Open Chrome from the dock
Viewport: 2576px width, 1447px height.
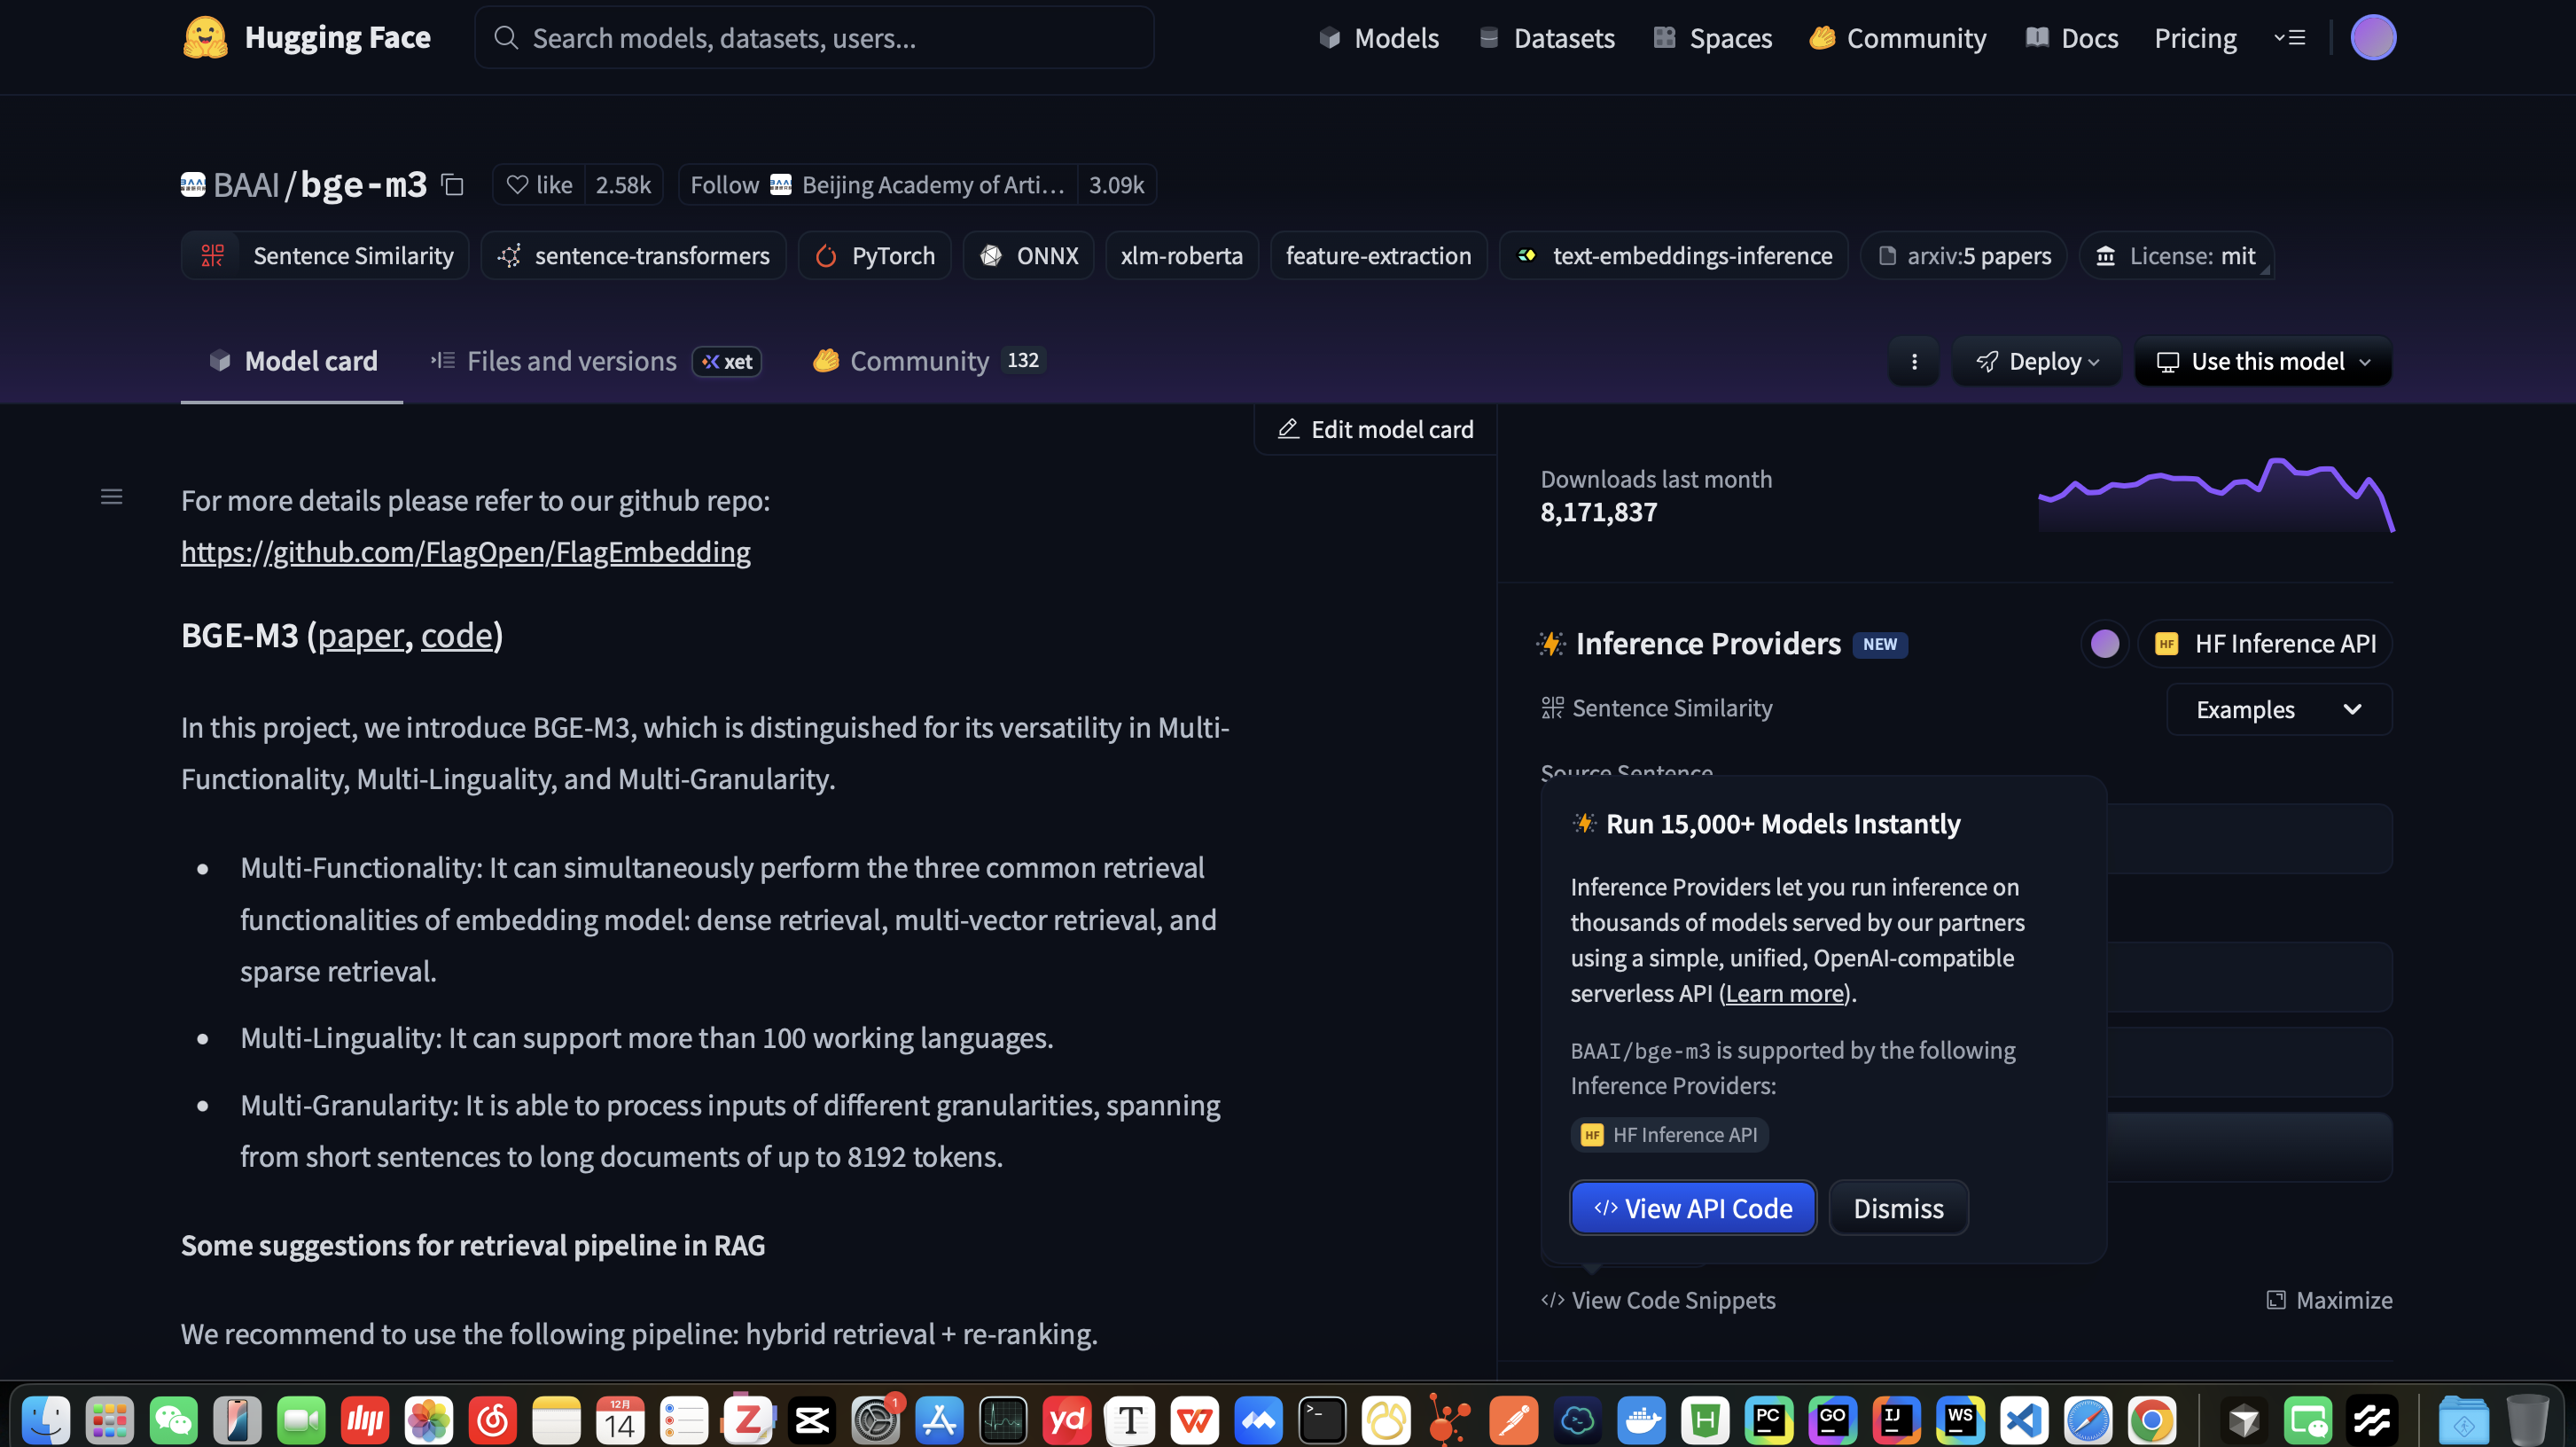tap(2152, 1420)
